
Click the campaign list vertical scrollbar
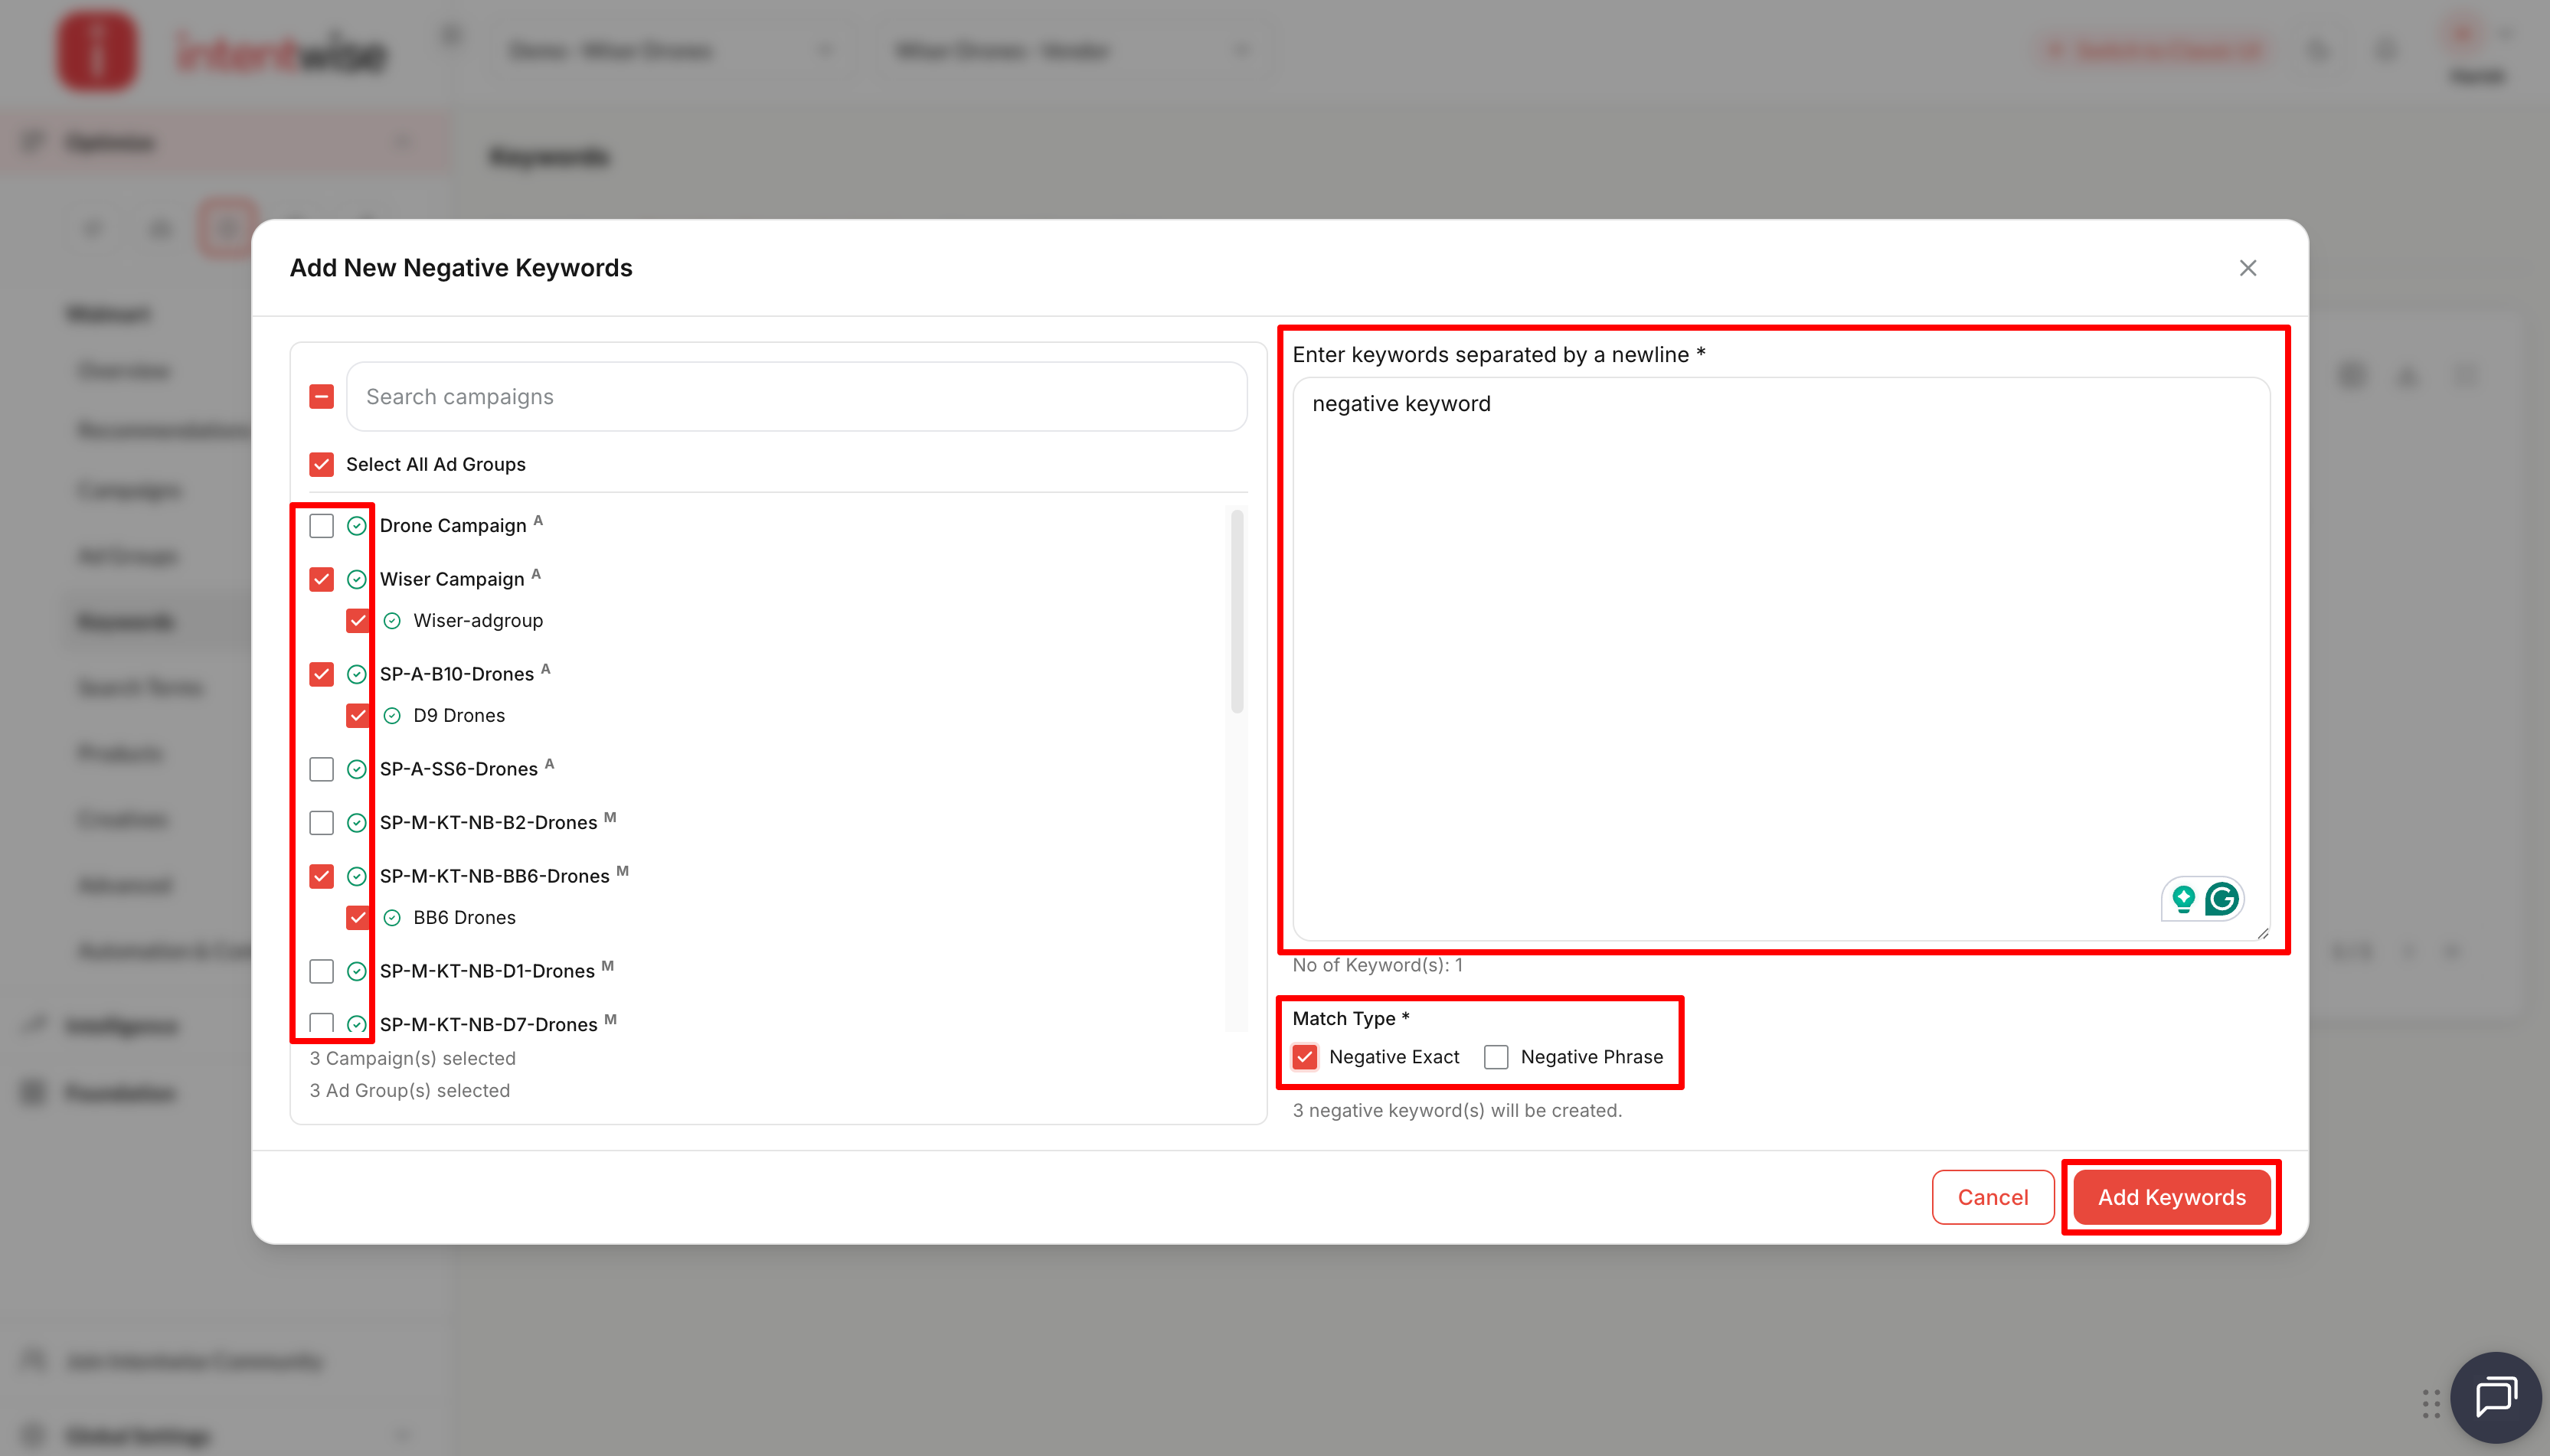pos(1237,612)
